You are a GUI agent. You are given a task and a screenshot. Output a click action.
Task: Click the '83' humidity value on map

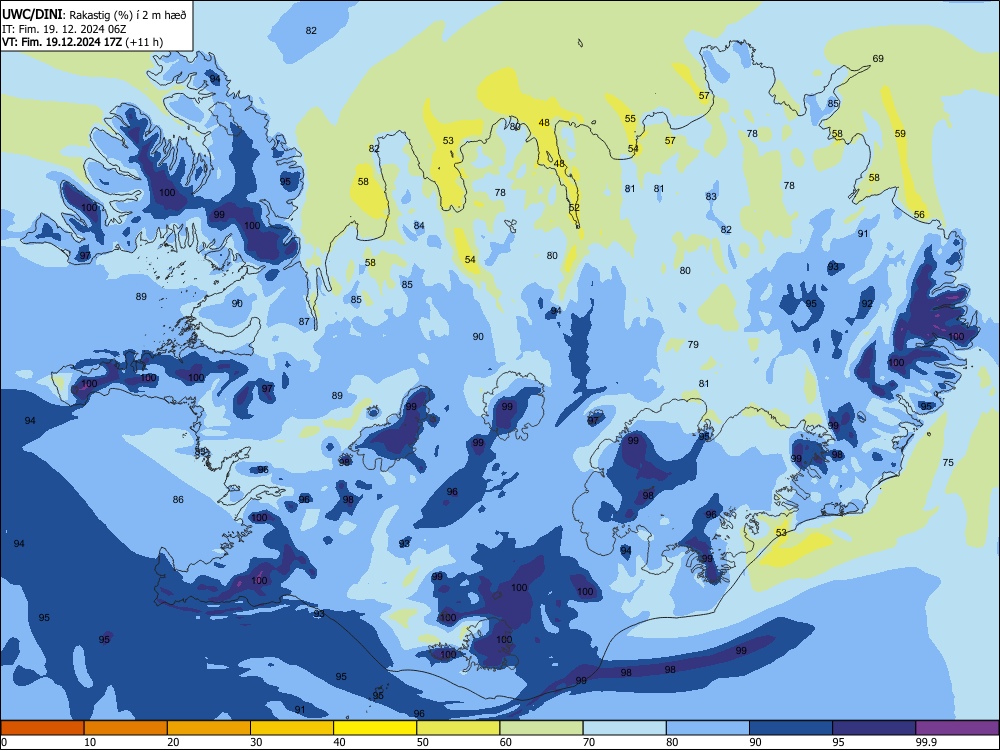click(x=711, y=196)
